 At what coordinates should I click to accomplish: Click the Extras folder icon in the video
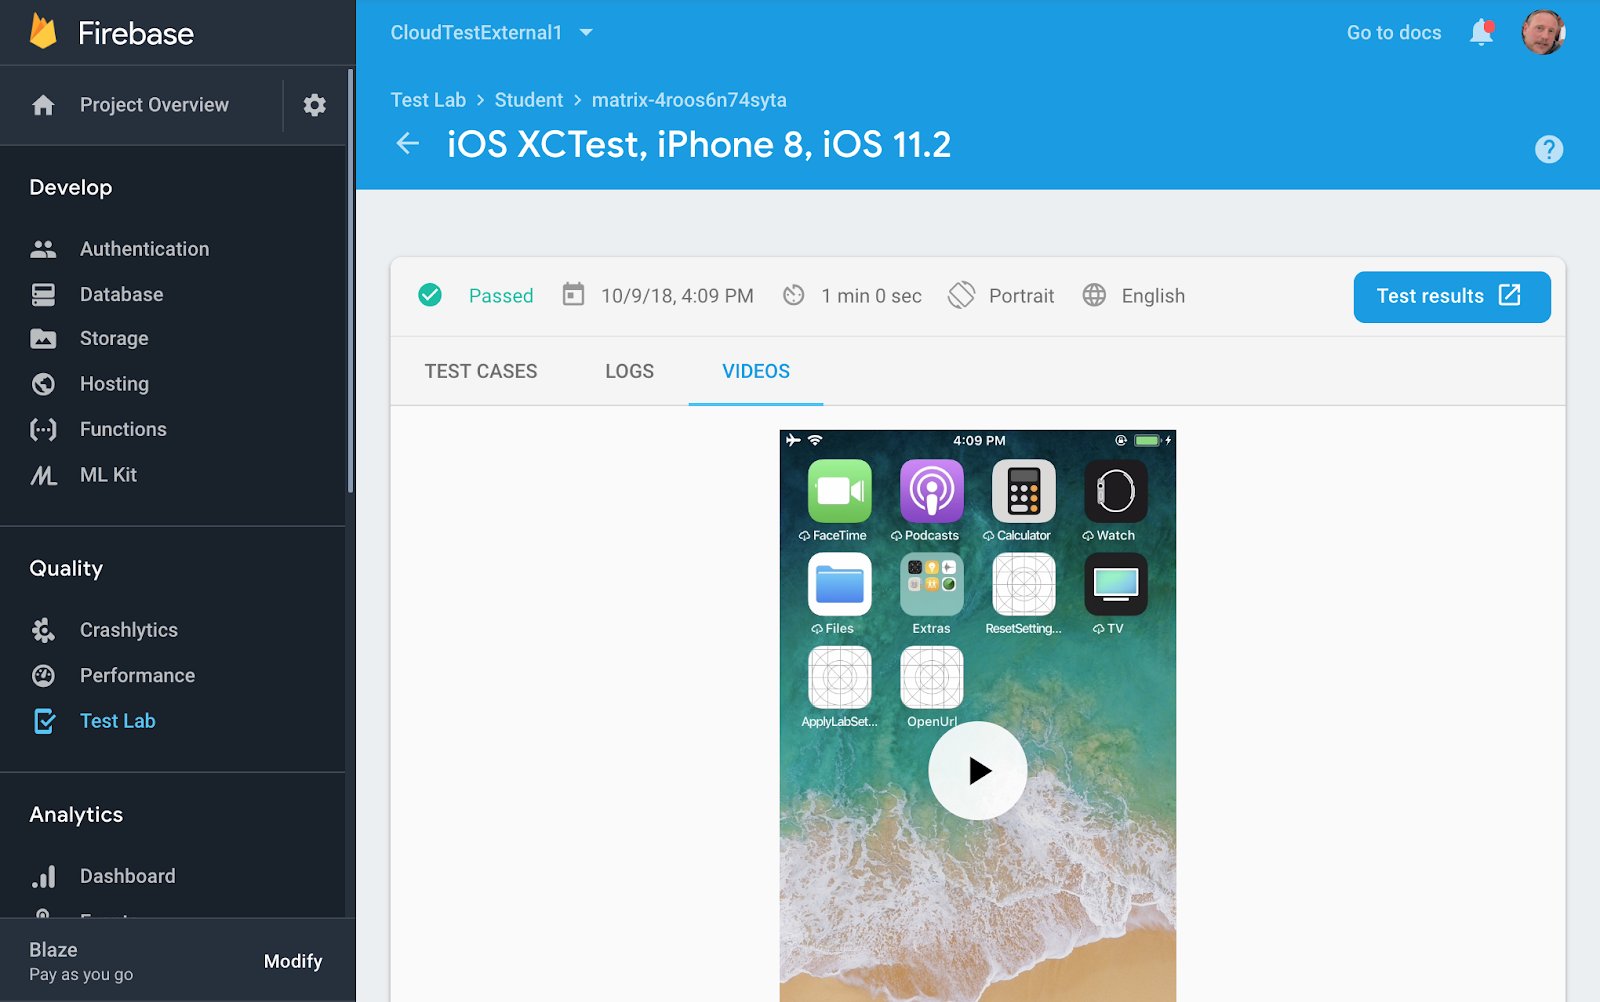[x=932, y=584]
